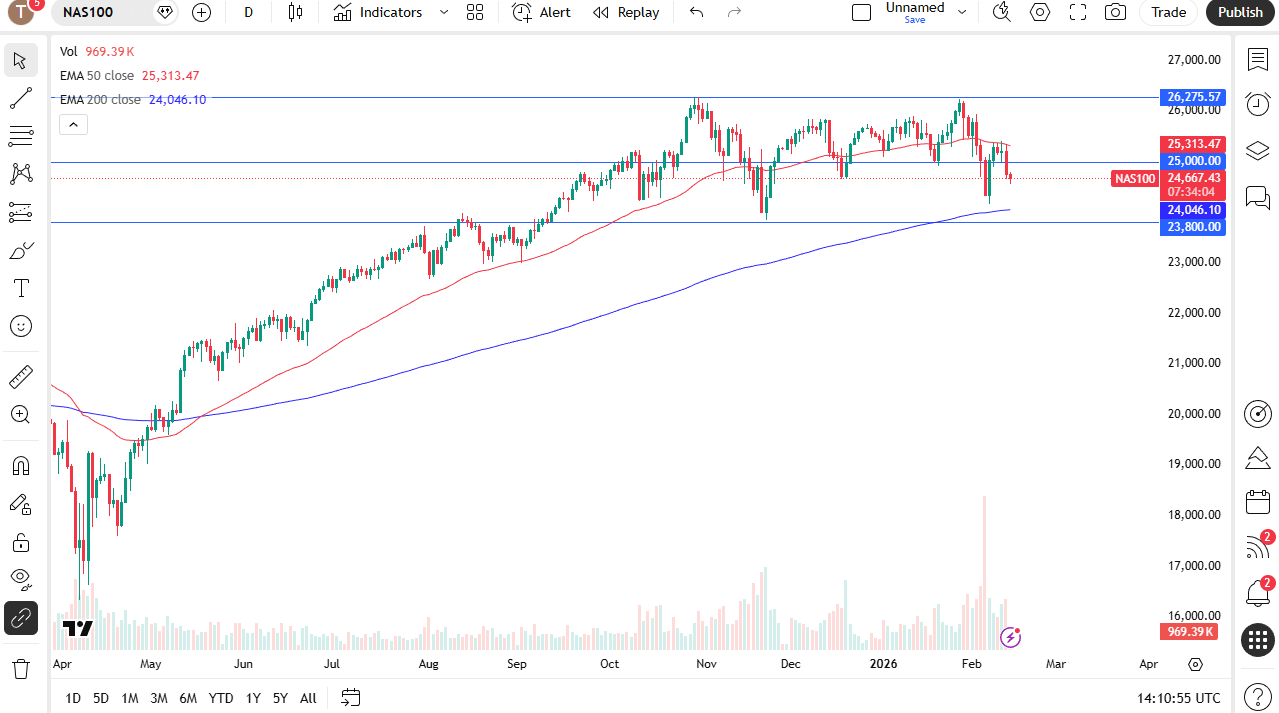The width and height of the screenshot is (1279, 713).
Task: Select the text annotation tool
Action: 20,288
